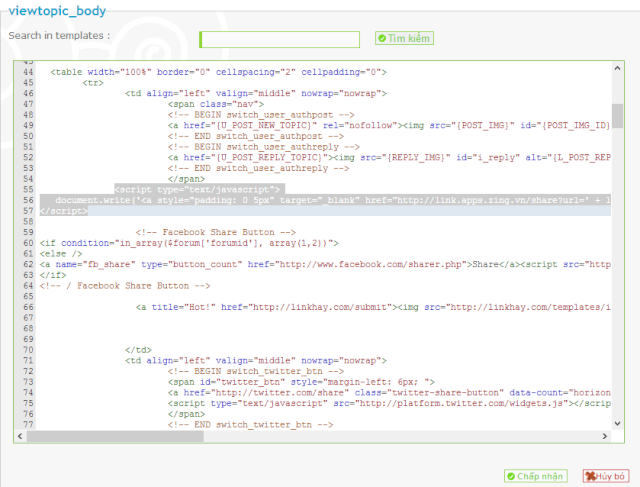Focus the Search in templates input field

coord(280,40)
